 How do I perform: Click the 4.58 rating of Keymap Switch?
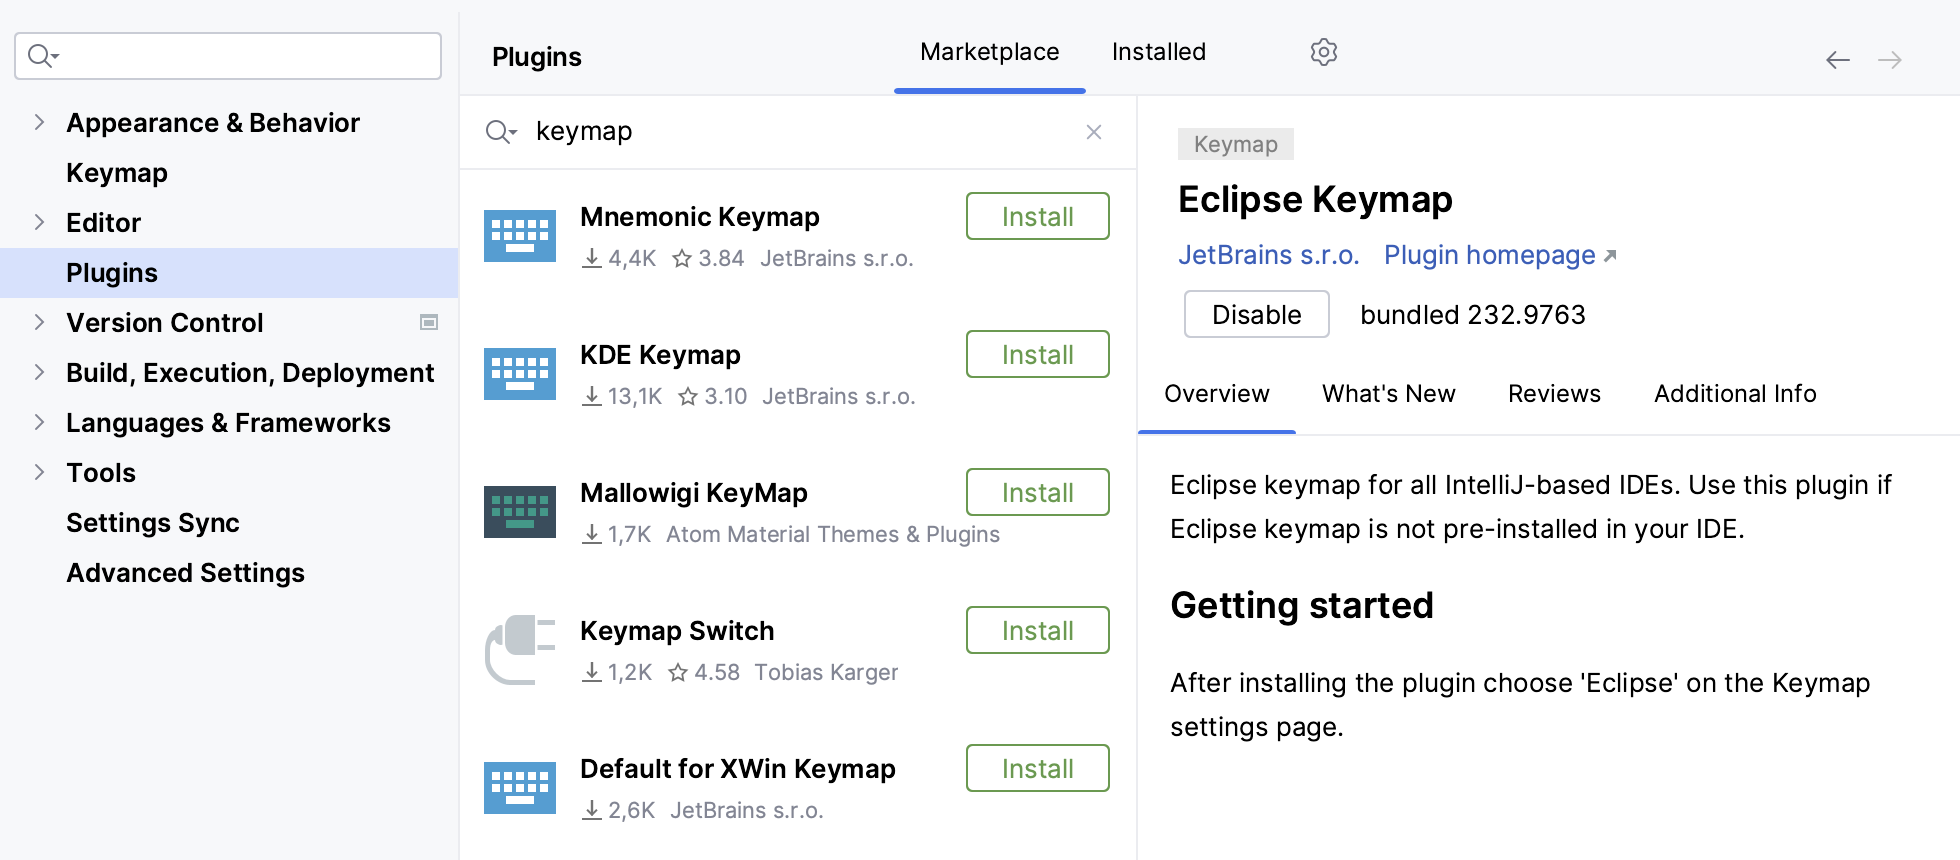click(x=717, y=672)
